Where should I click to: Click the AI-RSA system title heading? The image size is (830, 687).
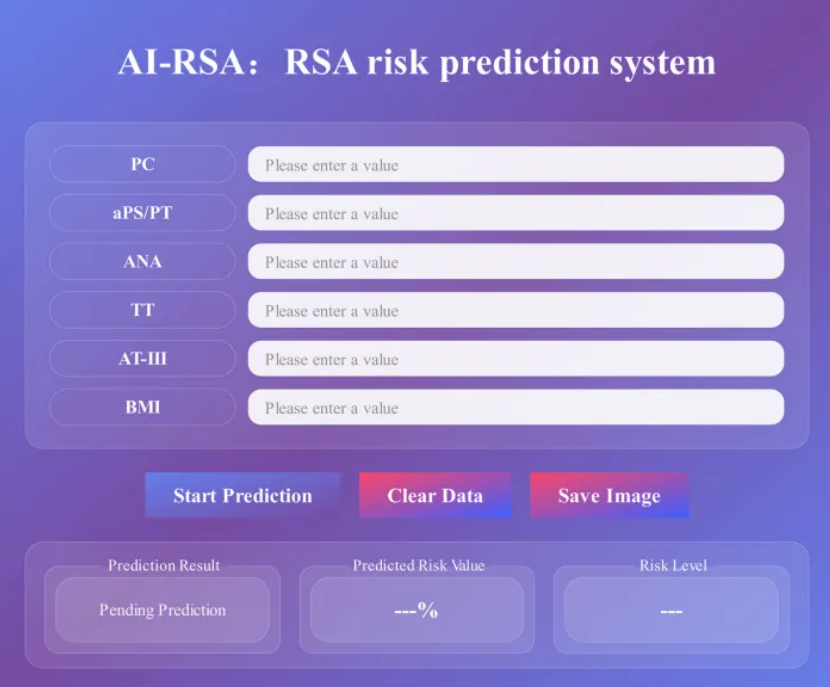(416, 62)
